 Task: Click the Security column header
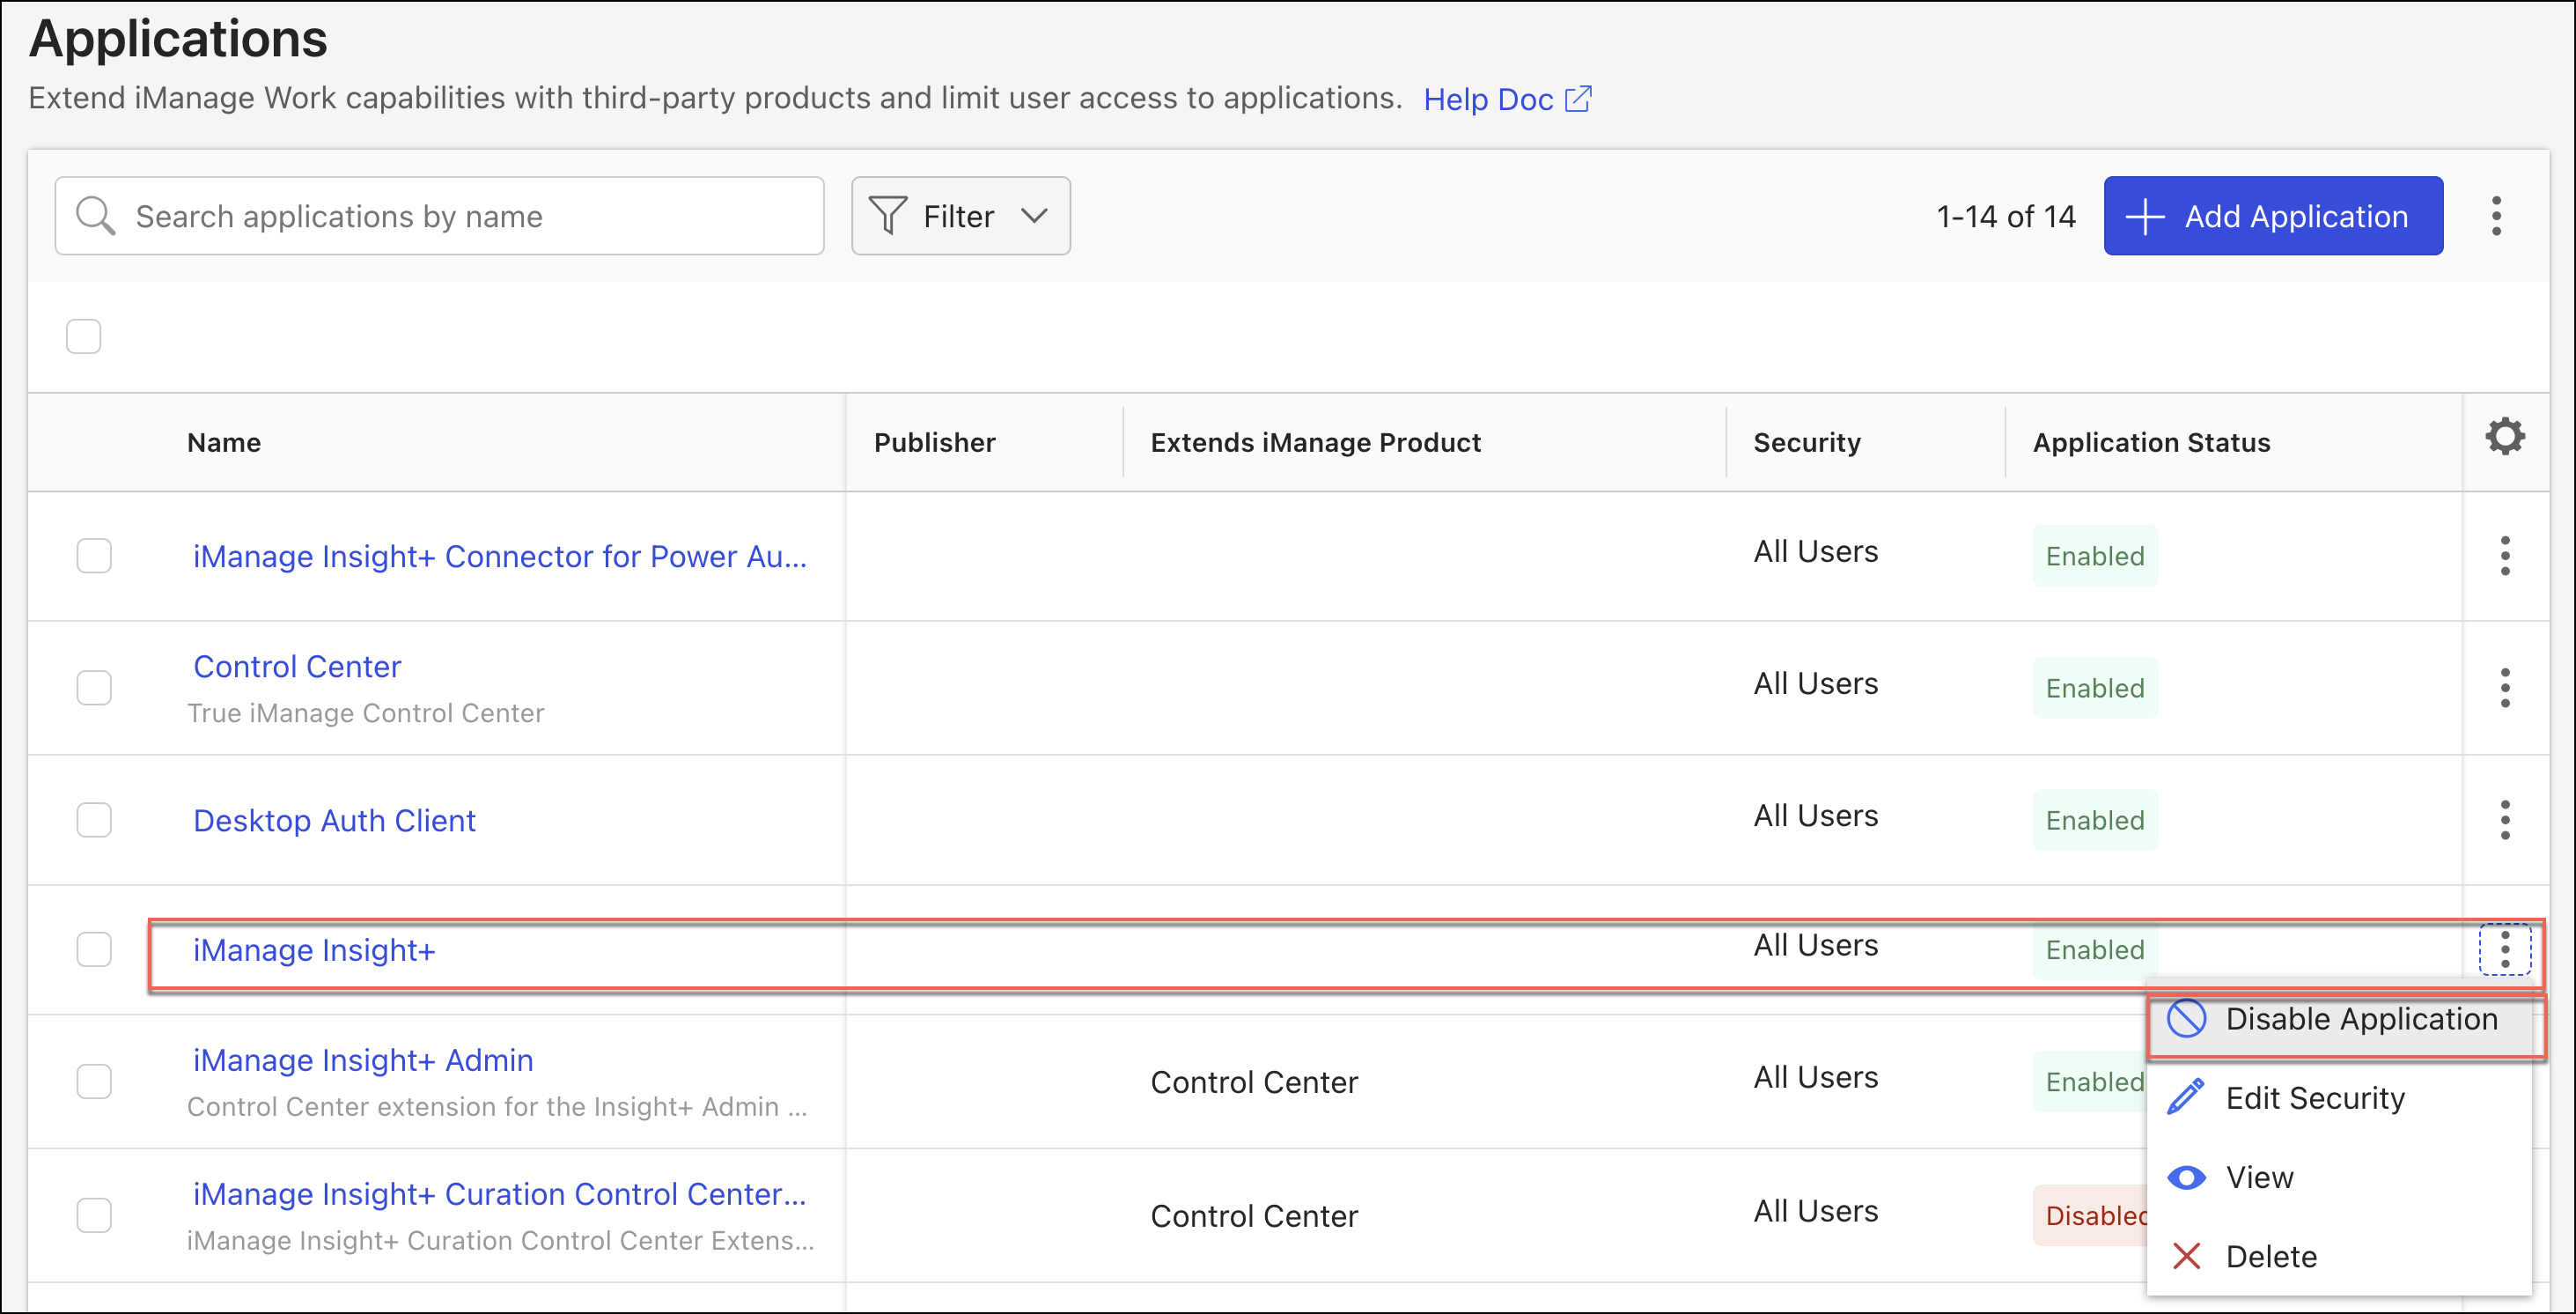(x=1806, y=442)
